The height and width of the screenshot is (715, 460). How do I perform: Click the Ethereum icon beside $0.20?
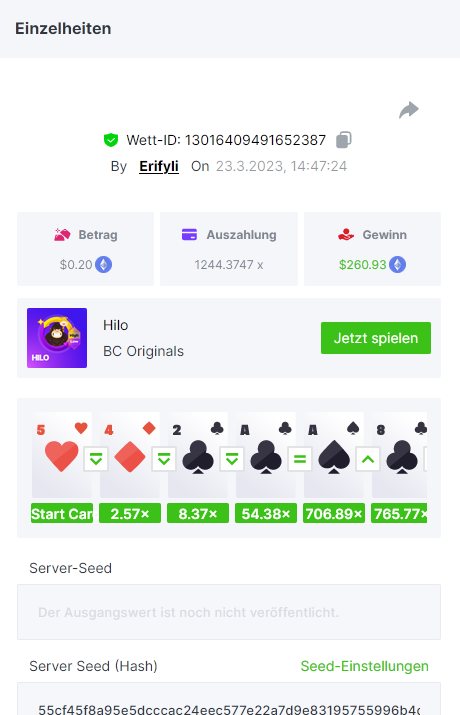point(103,264)
